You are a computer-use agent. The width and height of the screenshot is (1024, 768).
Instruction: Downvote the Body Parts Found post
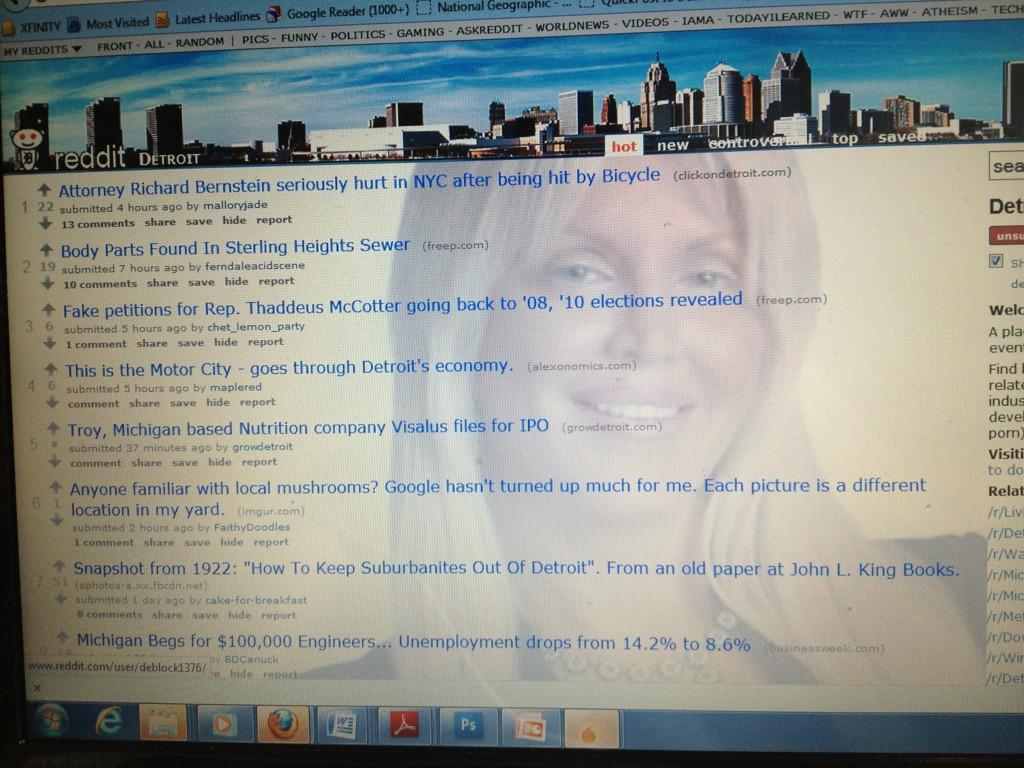(x=48, y=283)
